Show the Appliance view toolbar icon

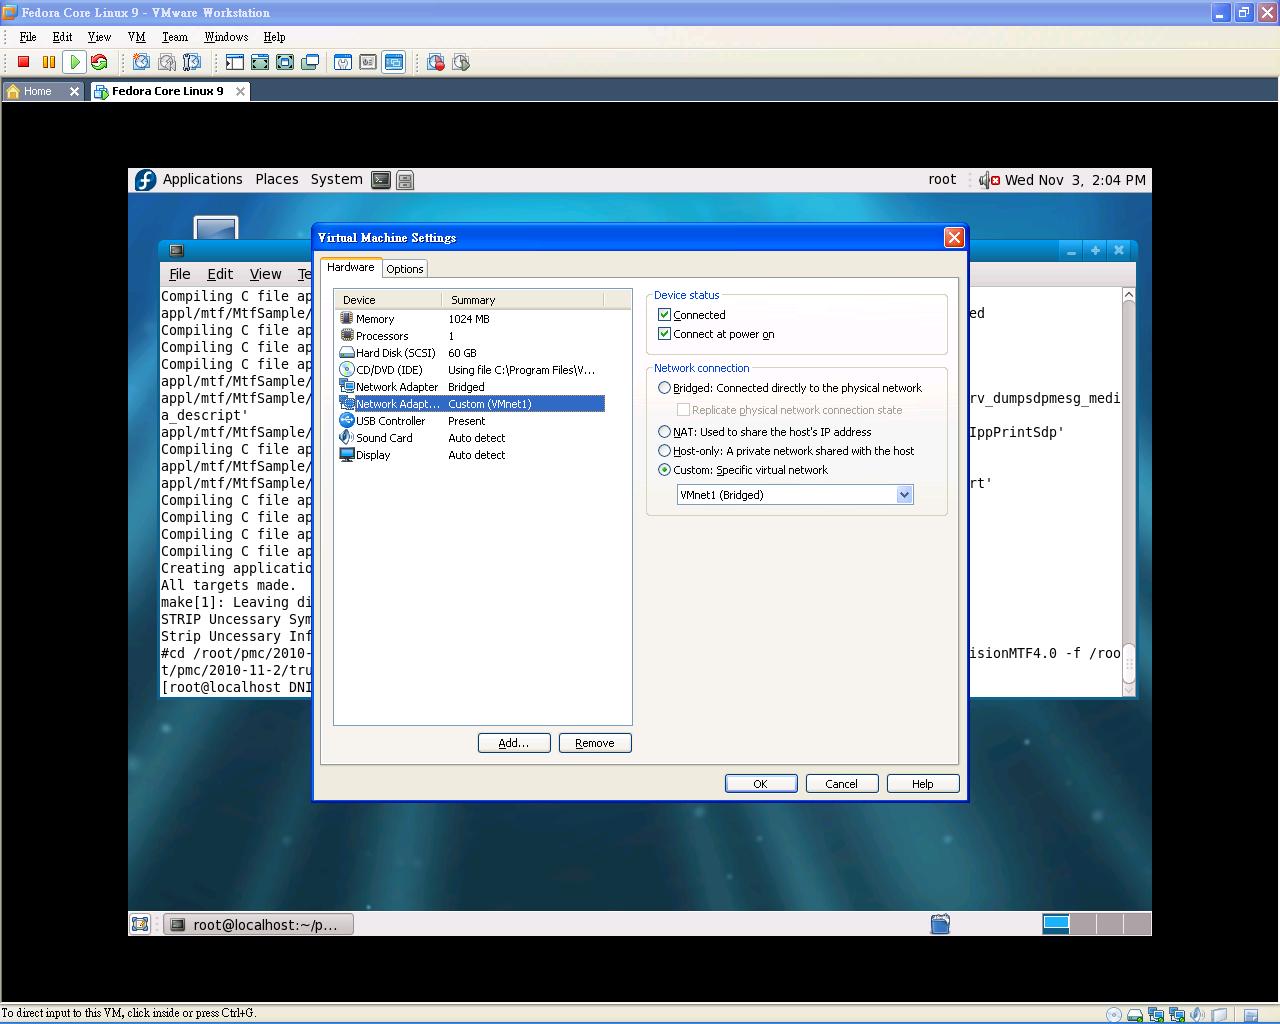point(368,62)
